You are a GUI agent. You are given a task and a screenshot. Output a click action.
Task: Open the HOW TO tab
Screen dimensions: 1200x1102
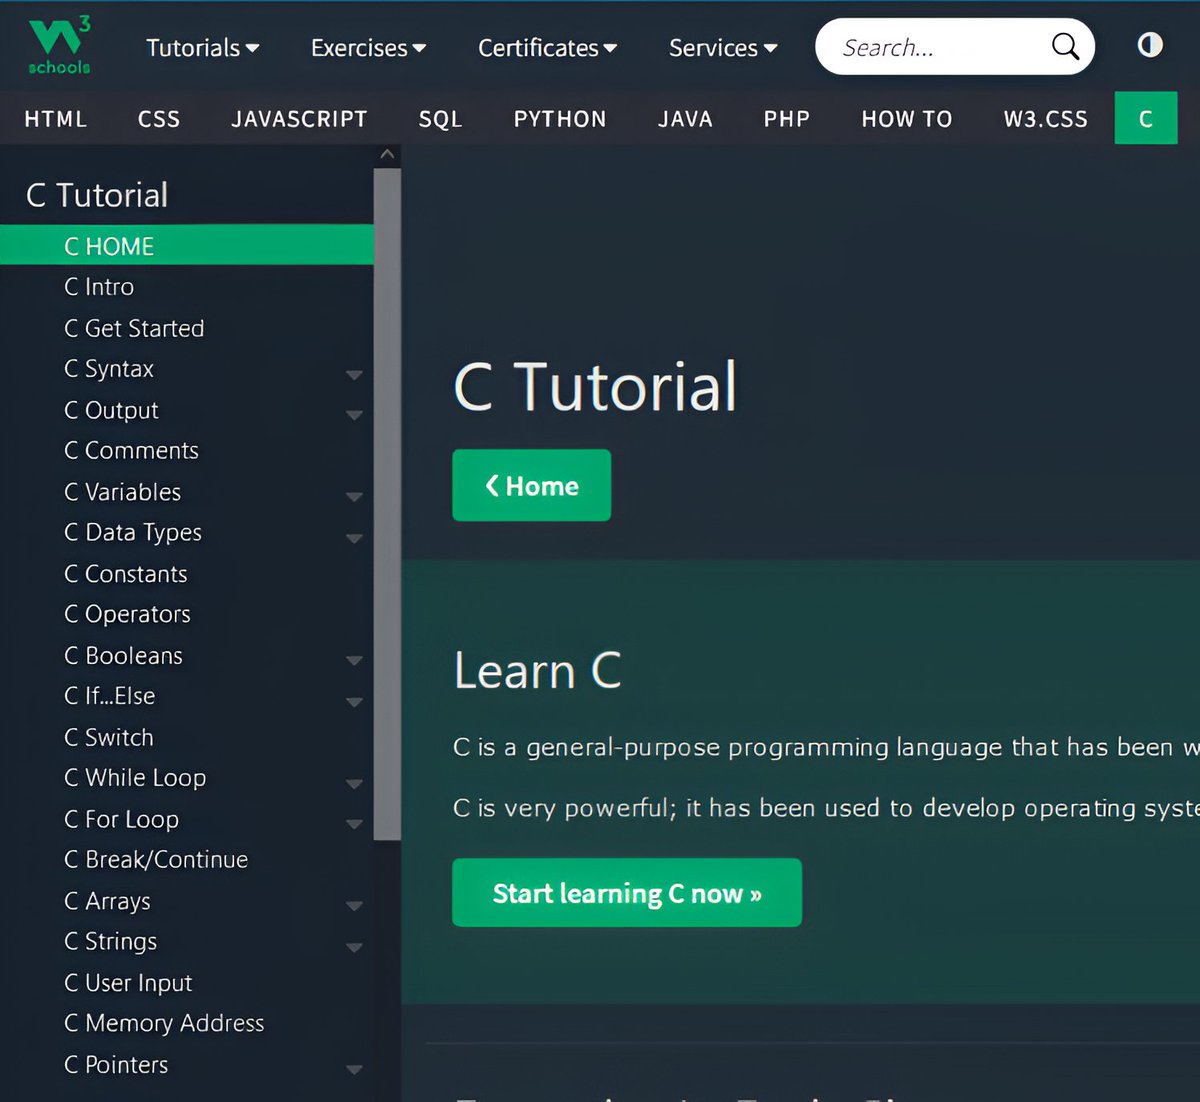pyautogui.click(x=907, y=119)
